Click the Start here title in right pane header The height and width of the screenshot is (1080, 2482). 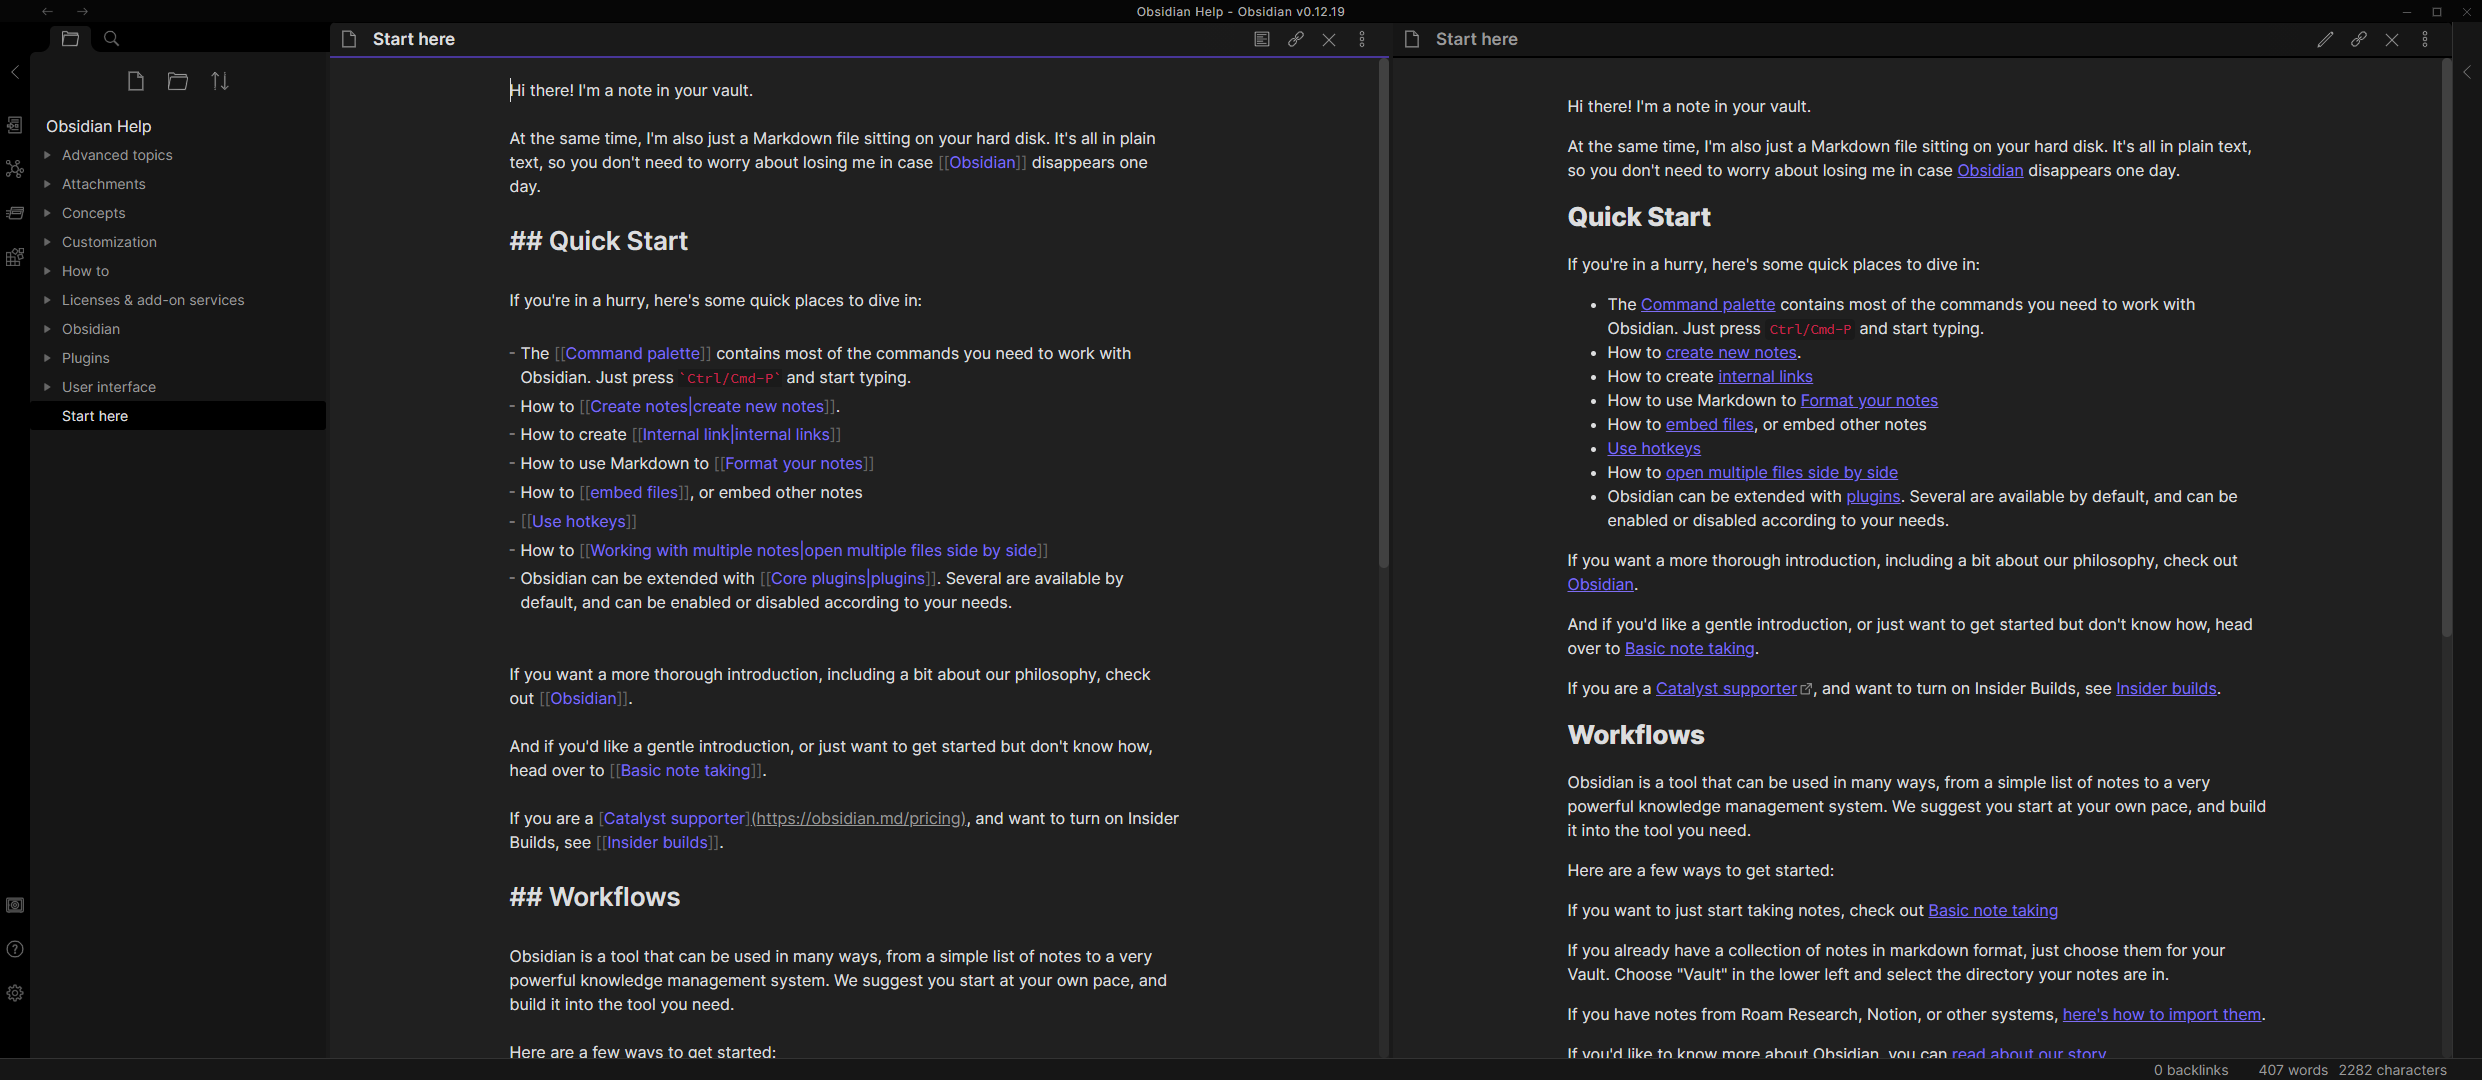(1476, 39)
